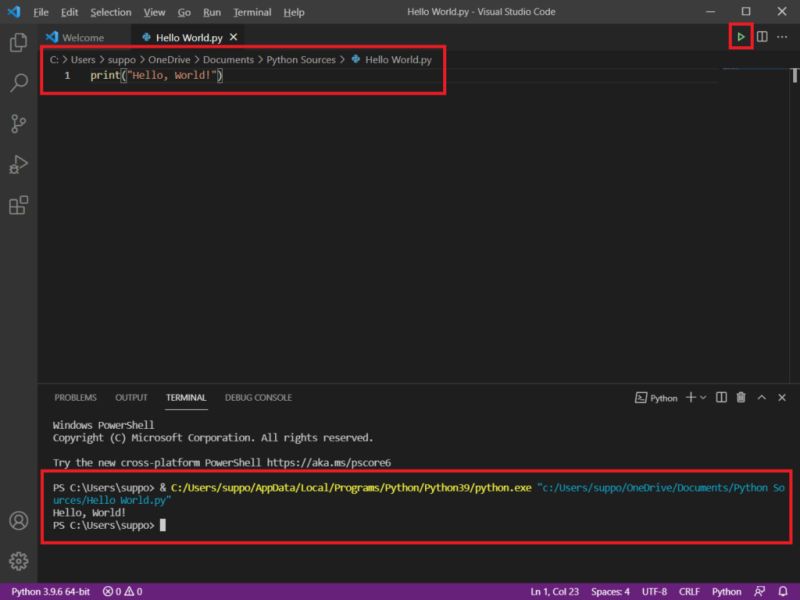Screen dimensions: 800x600
Task: Maximize the terminal panel with chevron
Action: click(761, 397)
